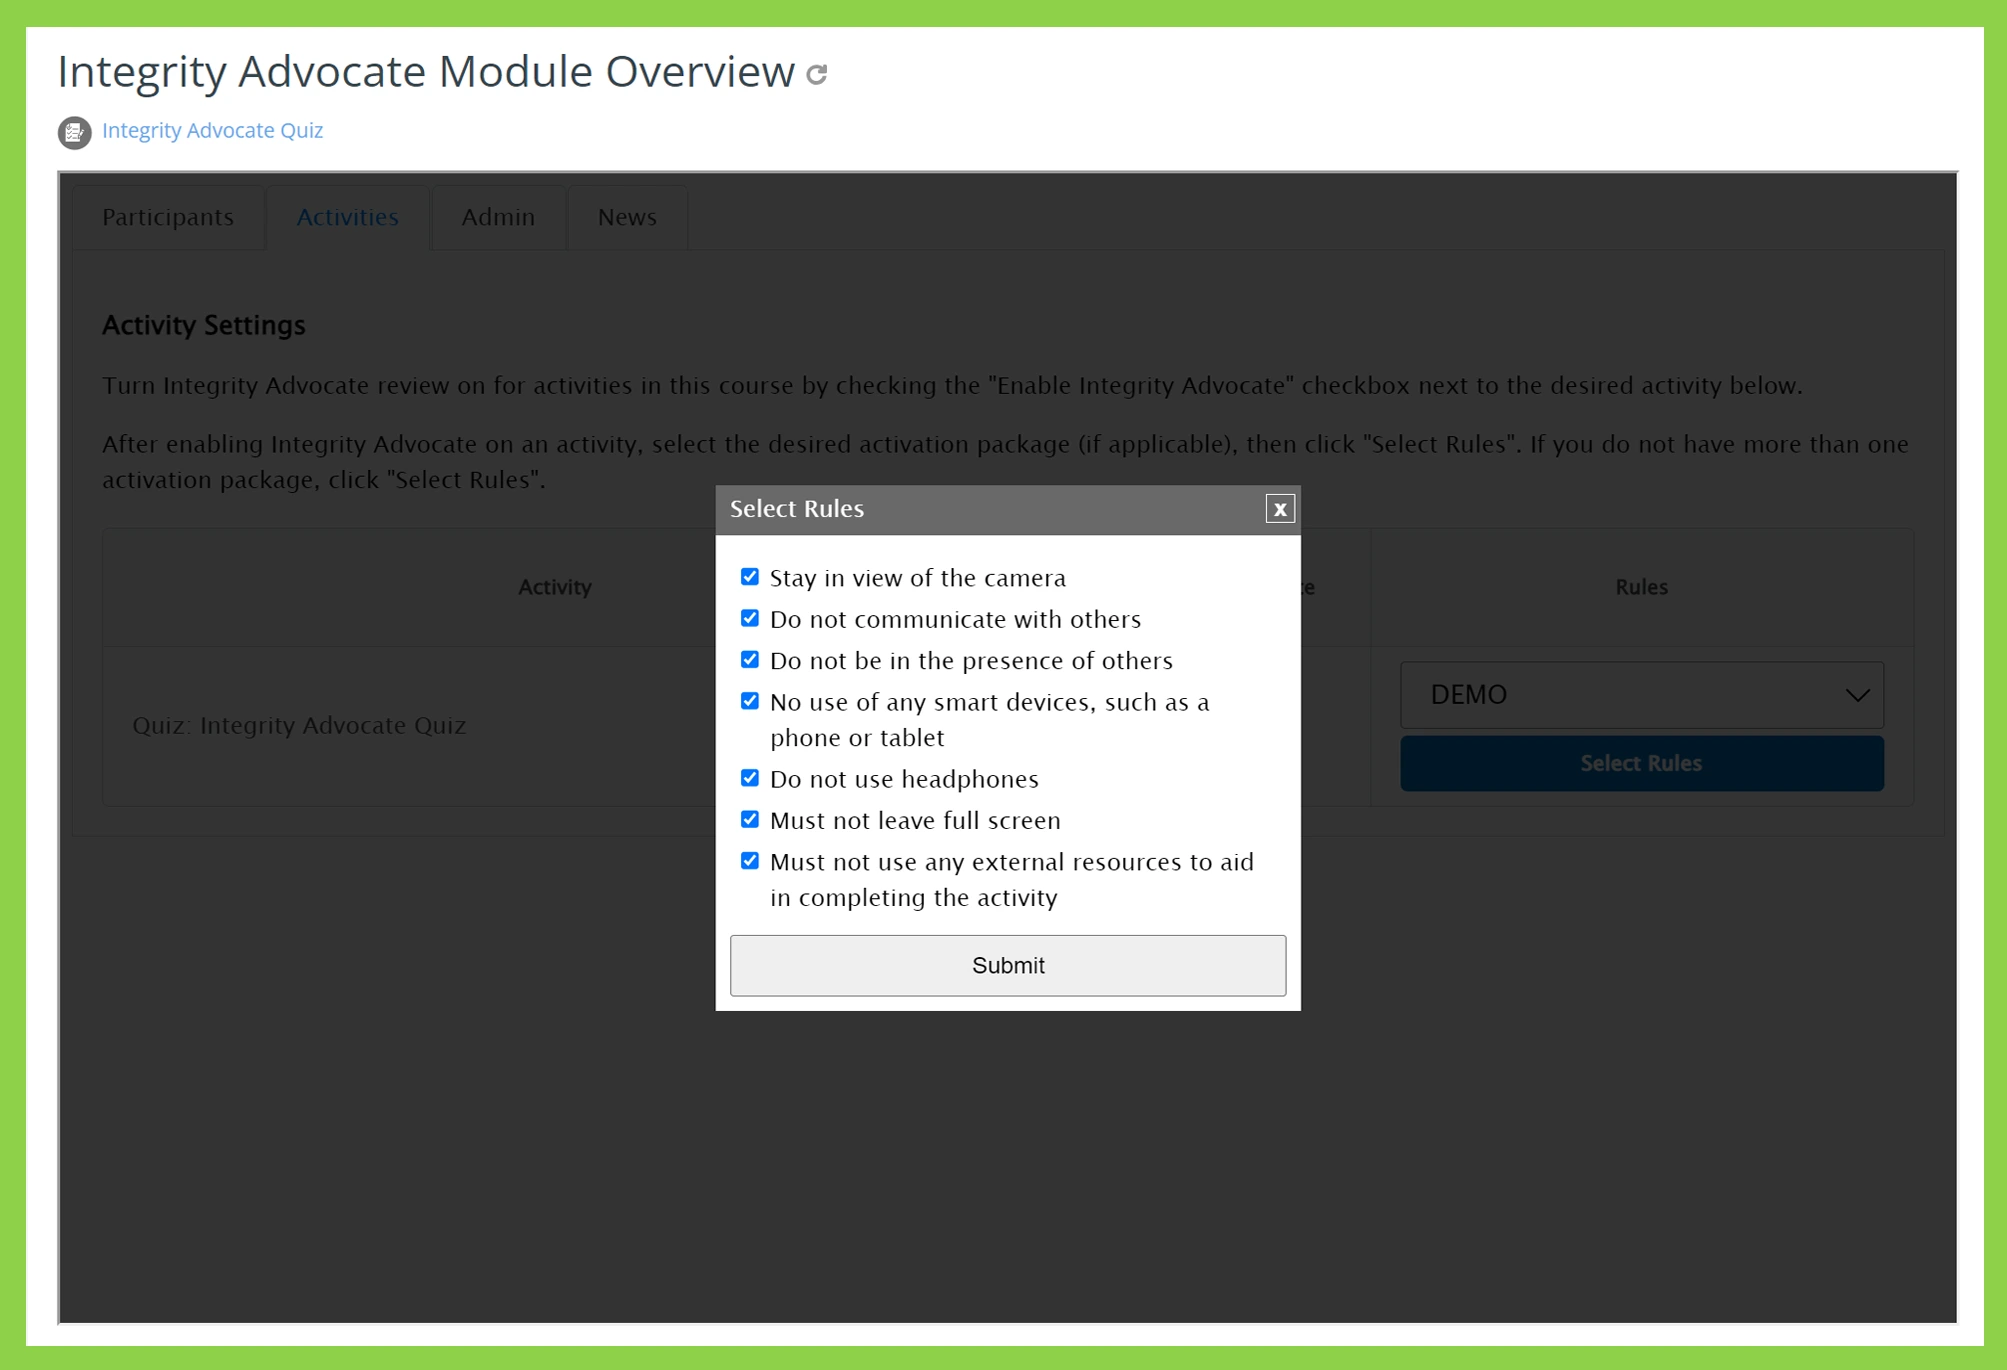Screen dimensions: 2007x1370
Task: Toggle the No use of smart devices checkbox
Action: tap(750, 701)
